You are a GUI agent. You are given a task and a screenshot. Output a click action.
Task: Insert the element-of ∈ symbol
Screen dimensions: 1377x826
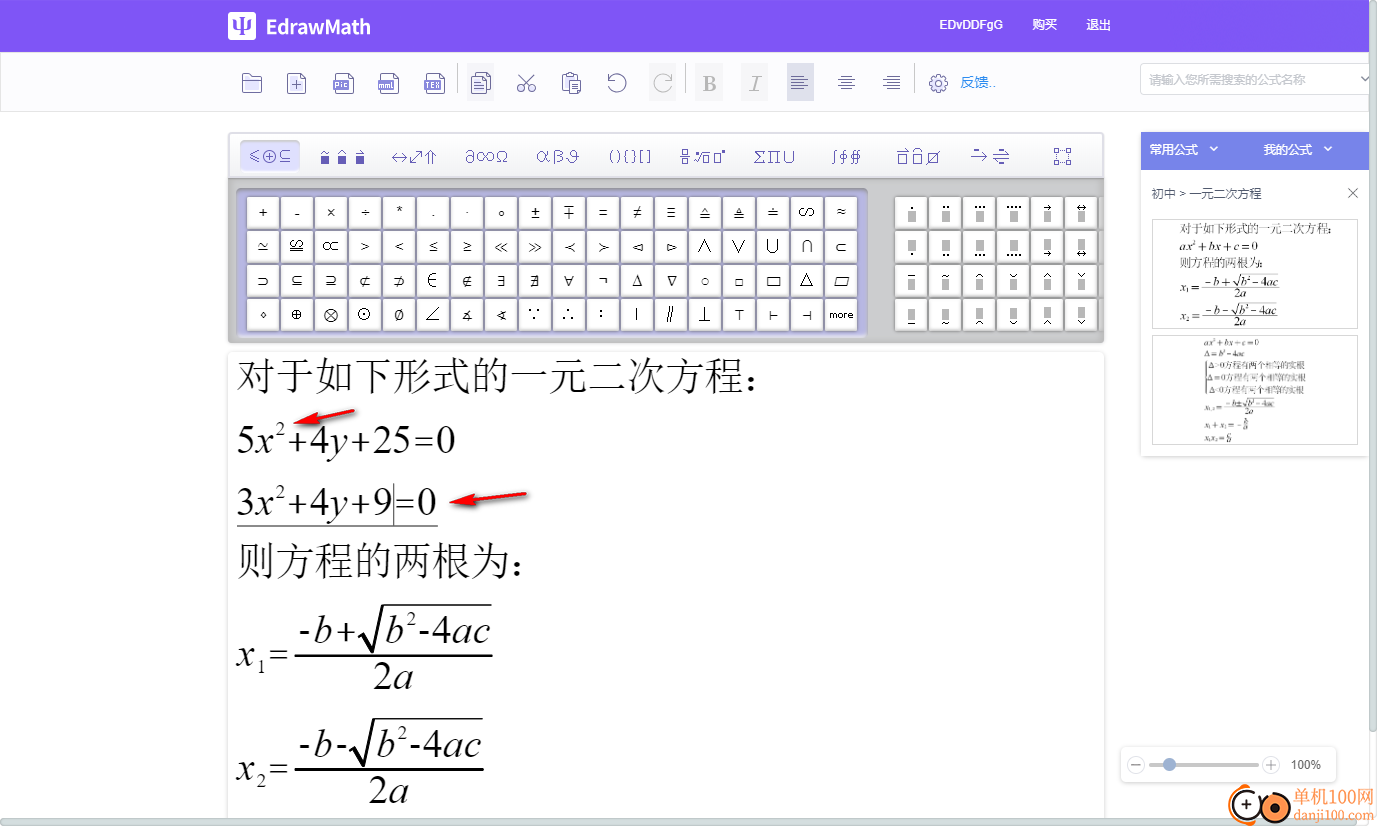tap(433, 280)
